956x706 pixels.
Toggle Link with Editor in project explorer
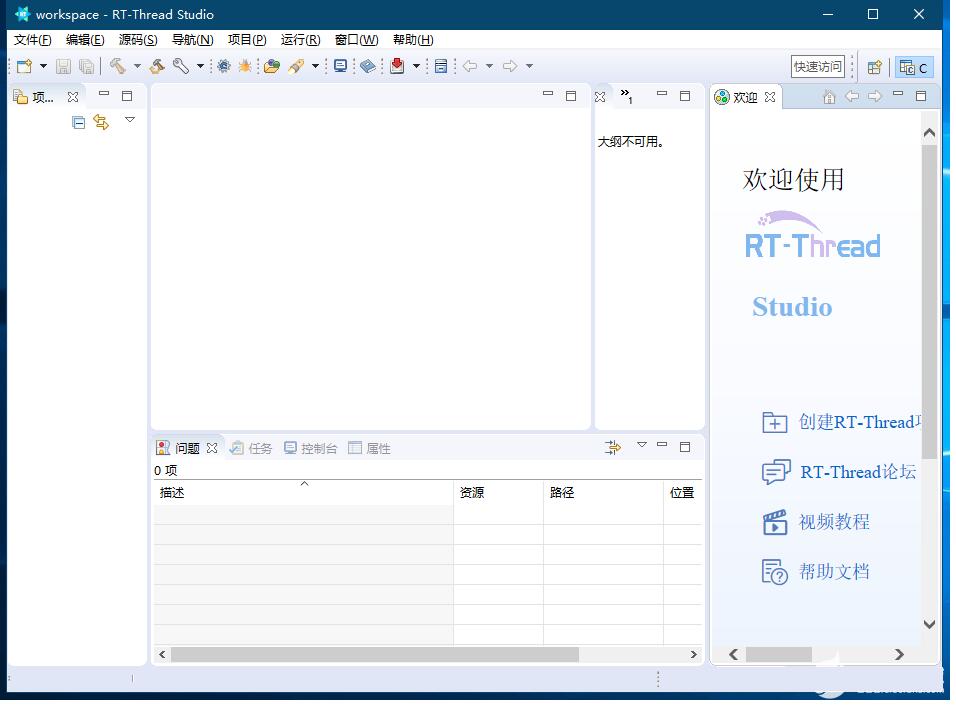pyautogui.click(x=101, y=123)
